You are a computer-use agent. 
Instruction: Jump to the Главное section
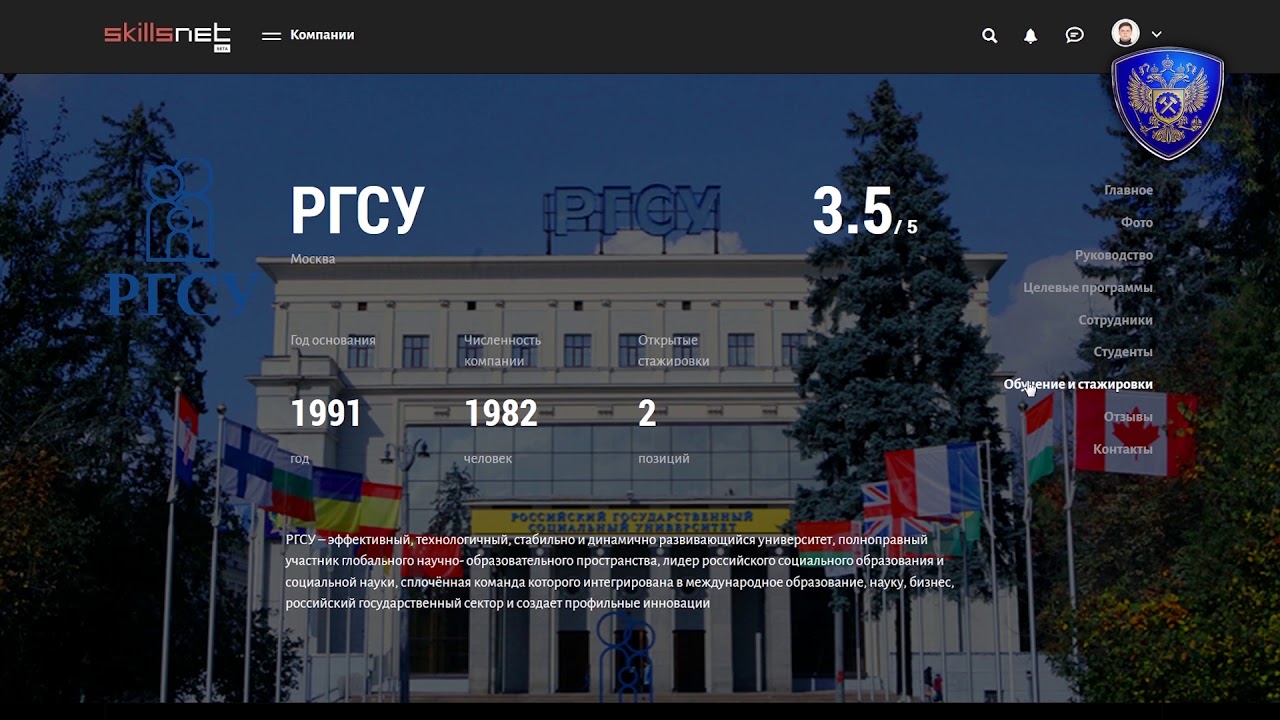click(1128, 190)
